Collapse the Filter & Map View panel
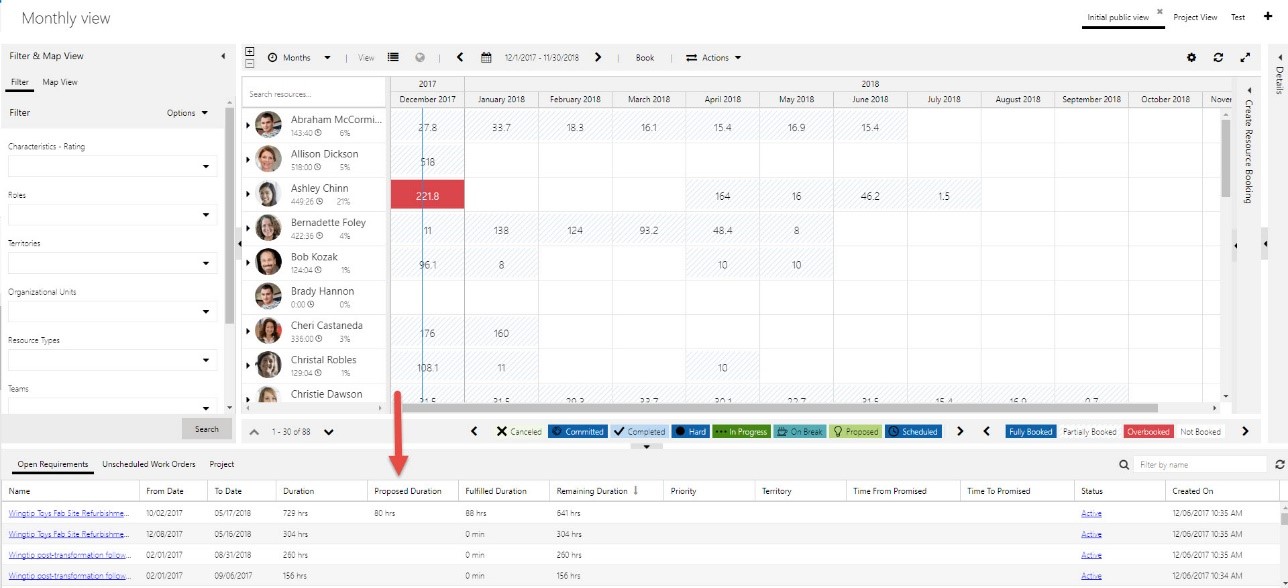This screenshot has height=588, width=1288. [x=223, y=57]
